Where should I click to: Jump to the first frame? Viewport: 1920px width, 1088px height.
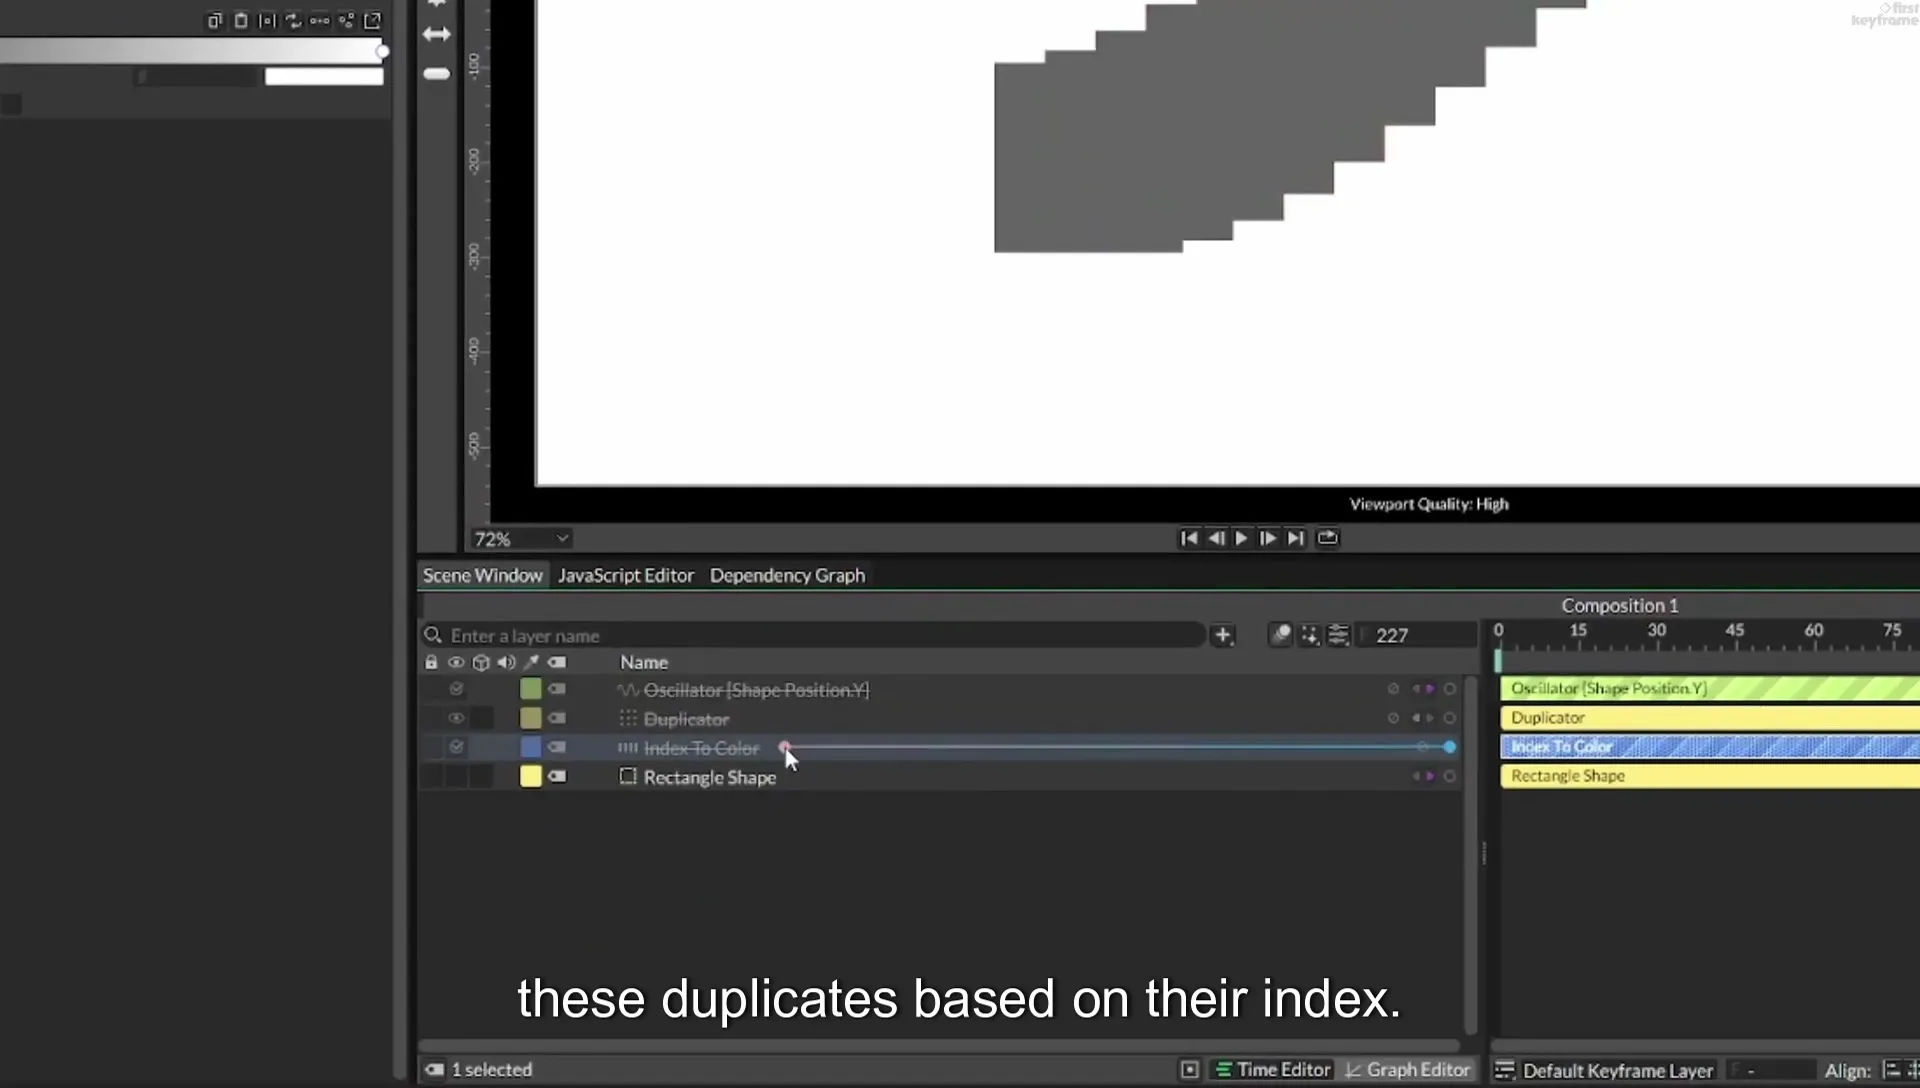click(1189, 538)
